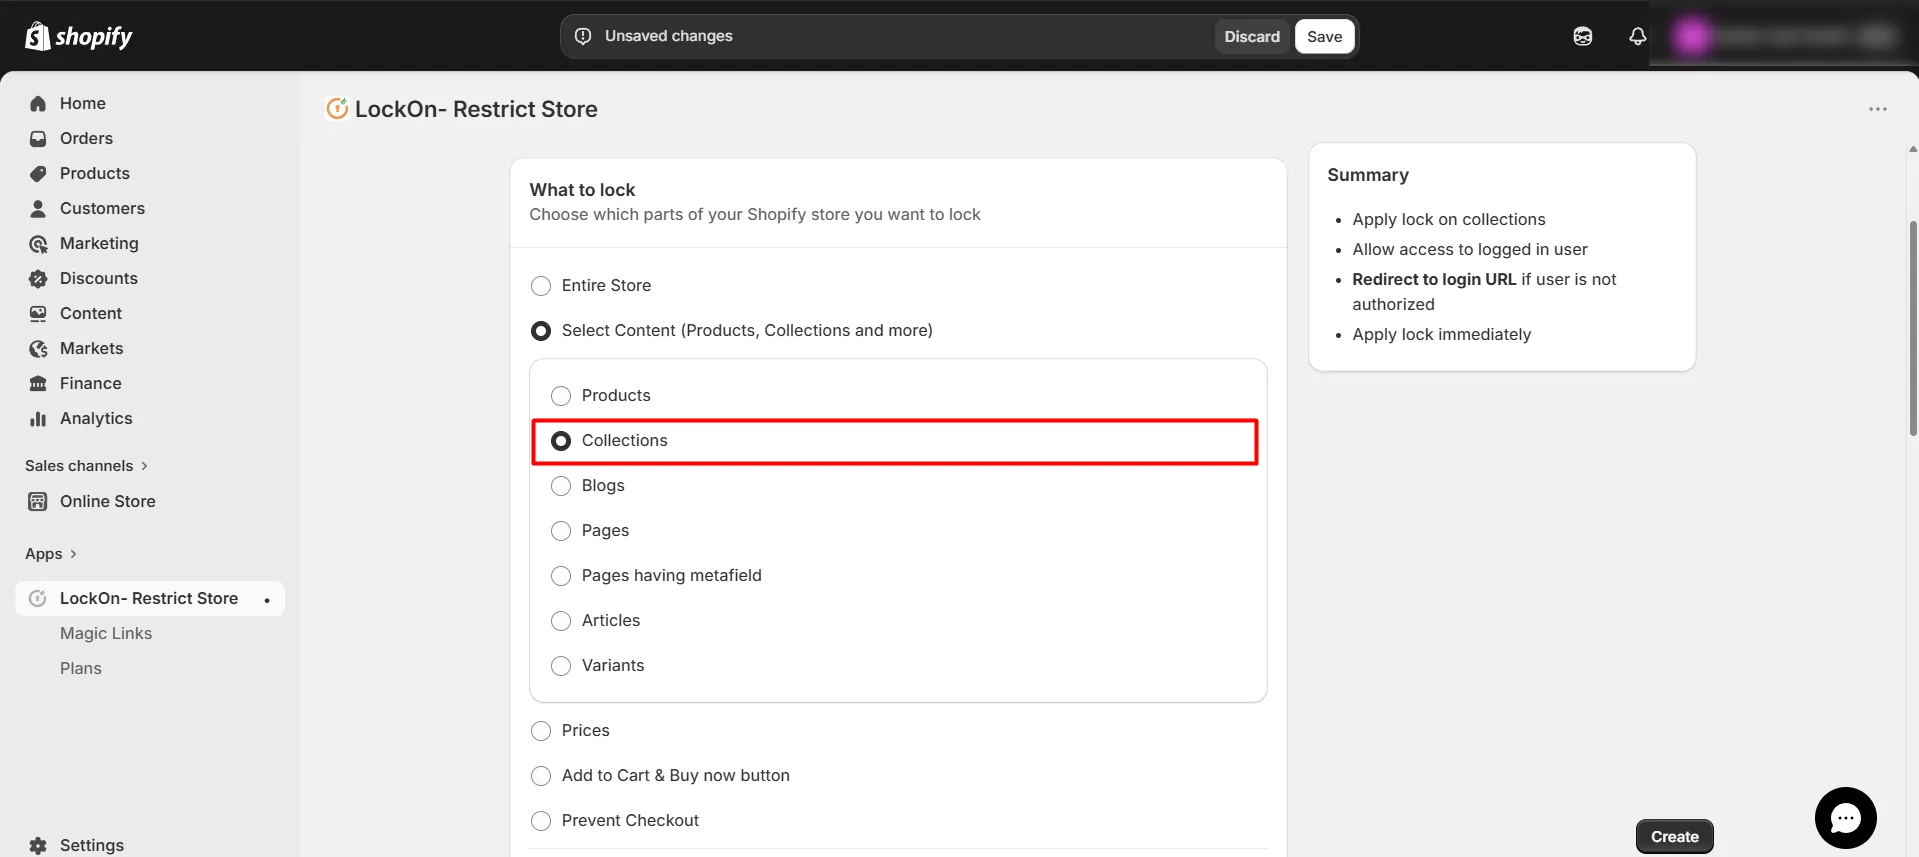
Task: Click the LockOn logo in page header
Action: (x=337, y=108)
